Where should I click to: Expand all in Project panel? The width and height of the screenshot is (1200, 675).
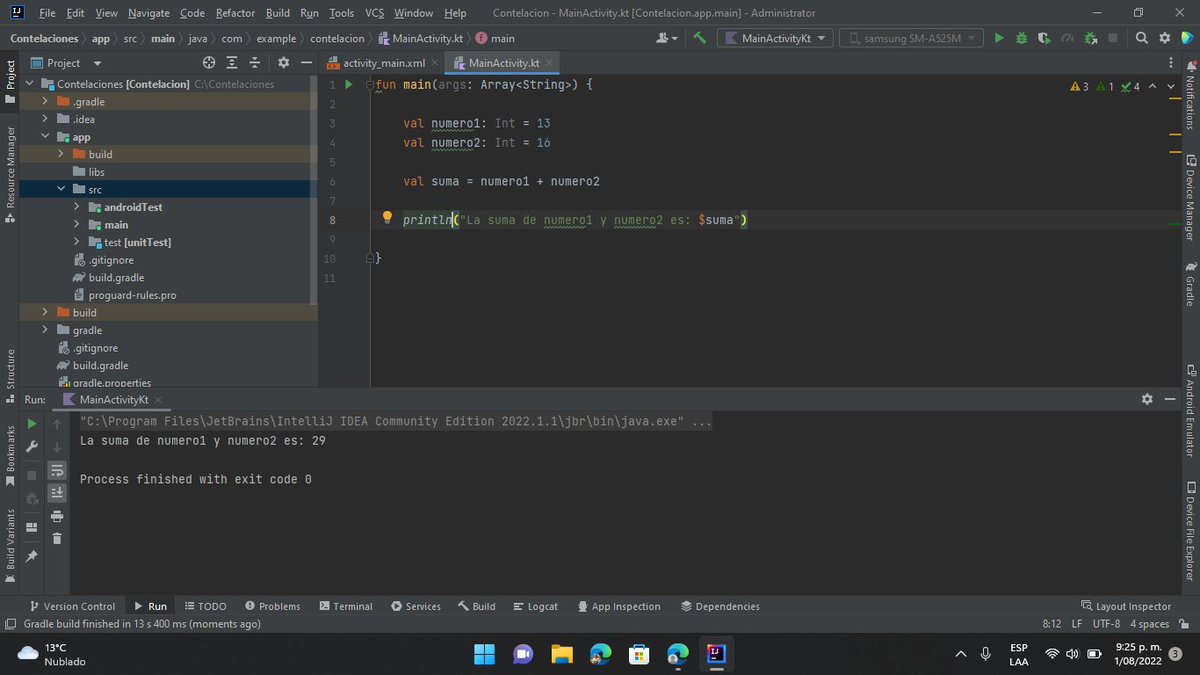pyautogui.click(x=232, y=63)
